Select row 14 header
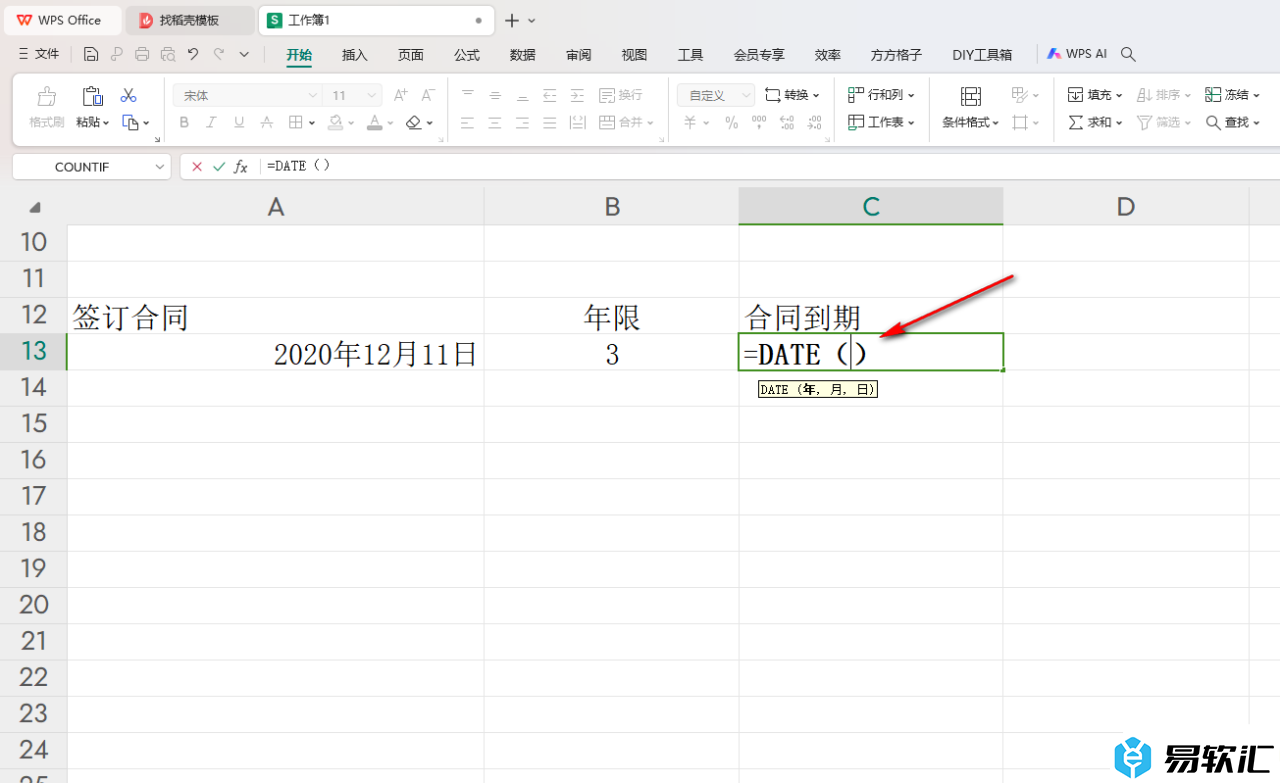 pyautogui.click(x=33, y=387)
